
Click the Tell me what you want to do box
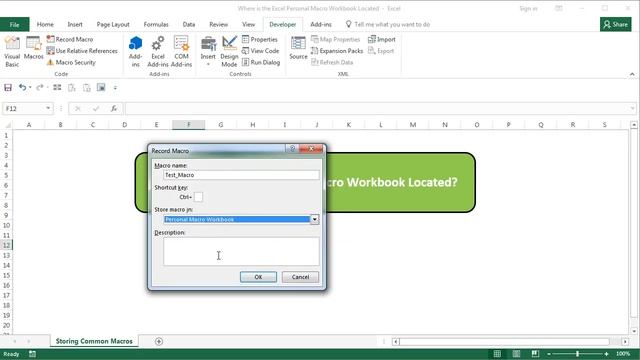pos(388,24)
